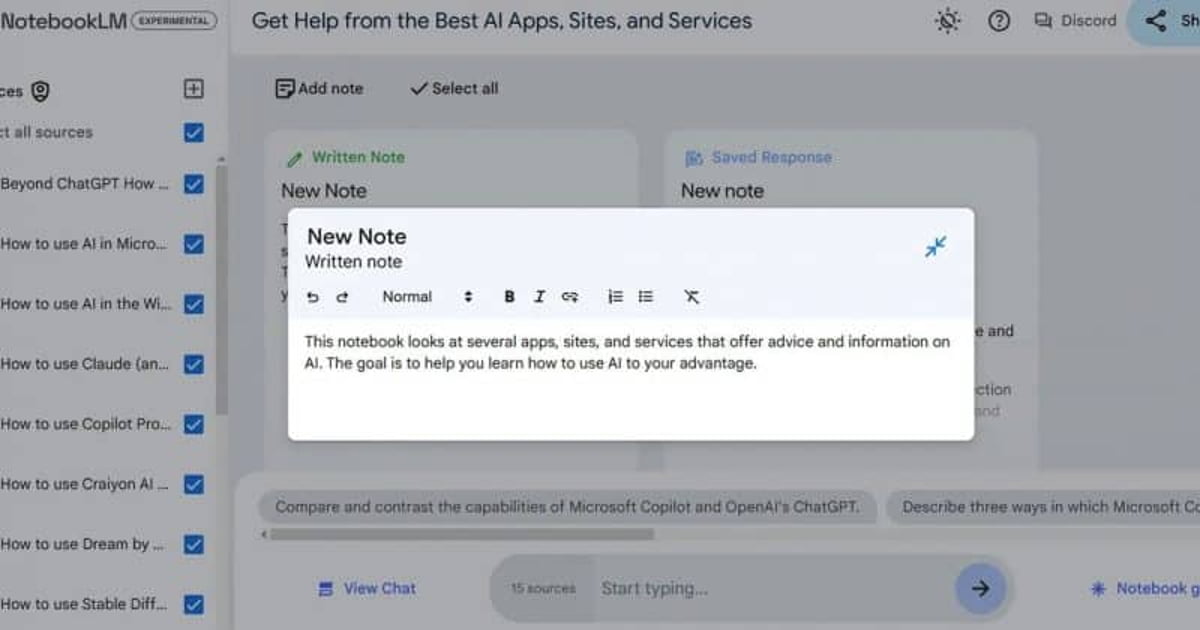Image resolution: width=1200 pixels, height=630 pixels.
Task: Toggle bold formatting in the note
Action: (509, 297)
